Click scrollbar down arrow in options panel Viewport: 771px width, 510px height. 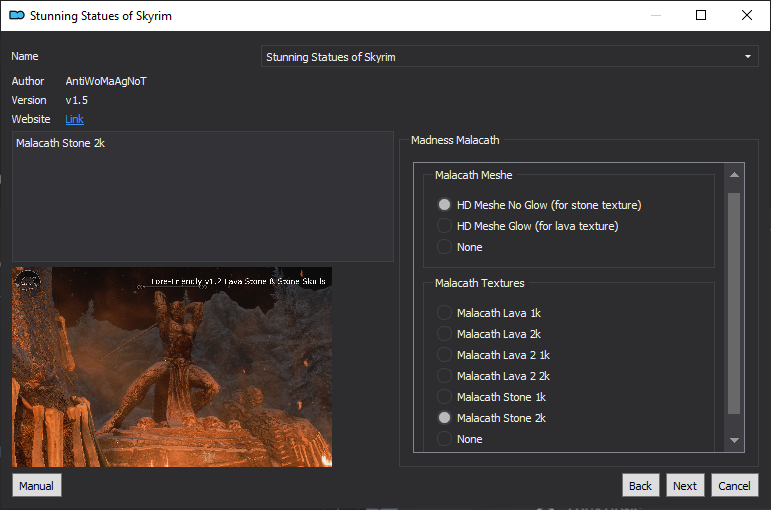click(734, 440)
